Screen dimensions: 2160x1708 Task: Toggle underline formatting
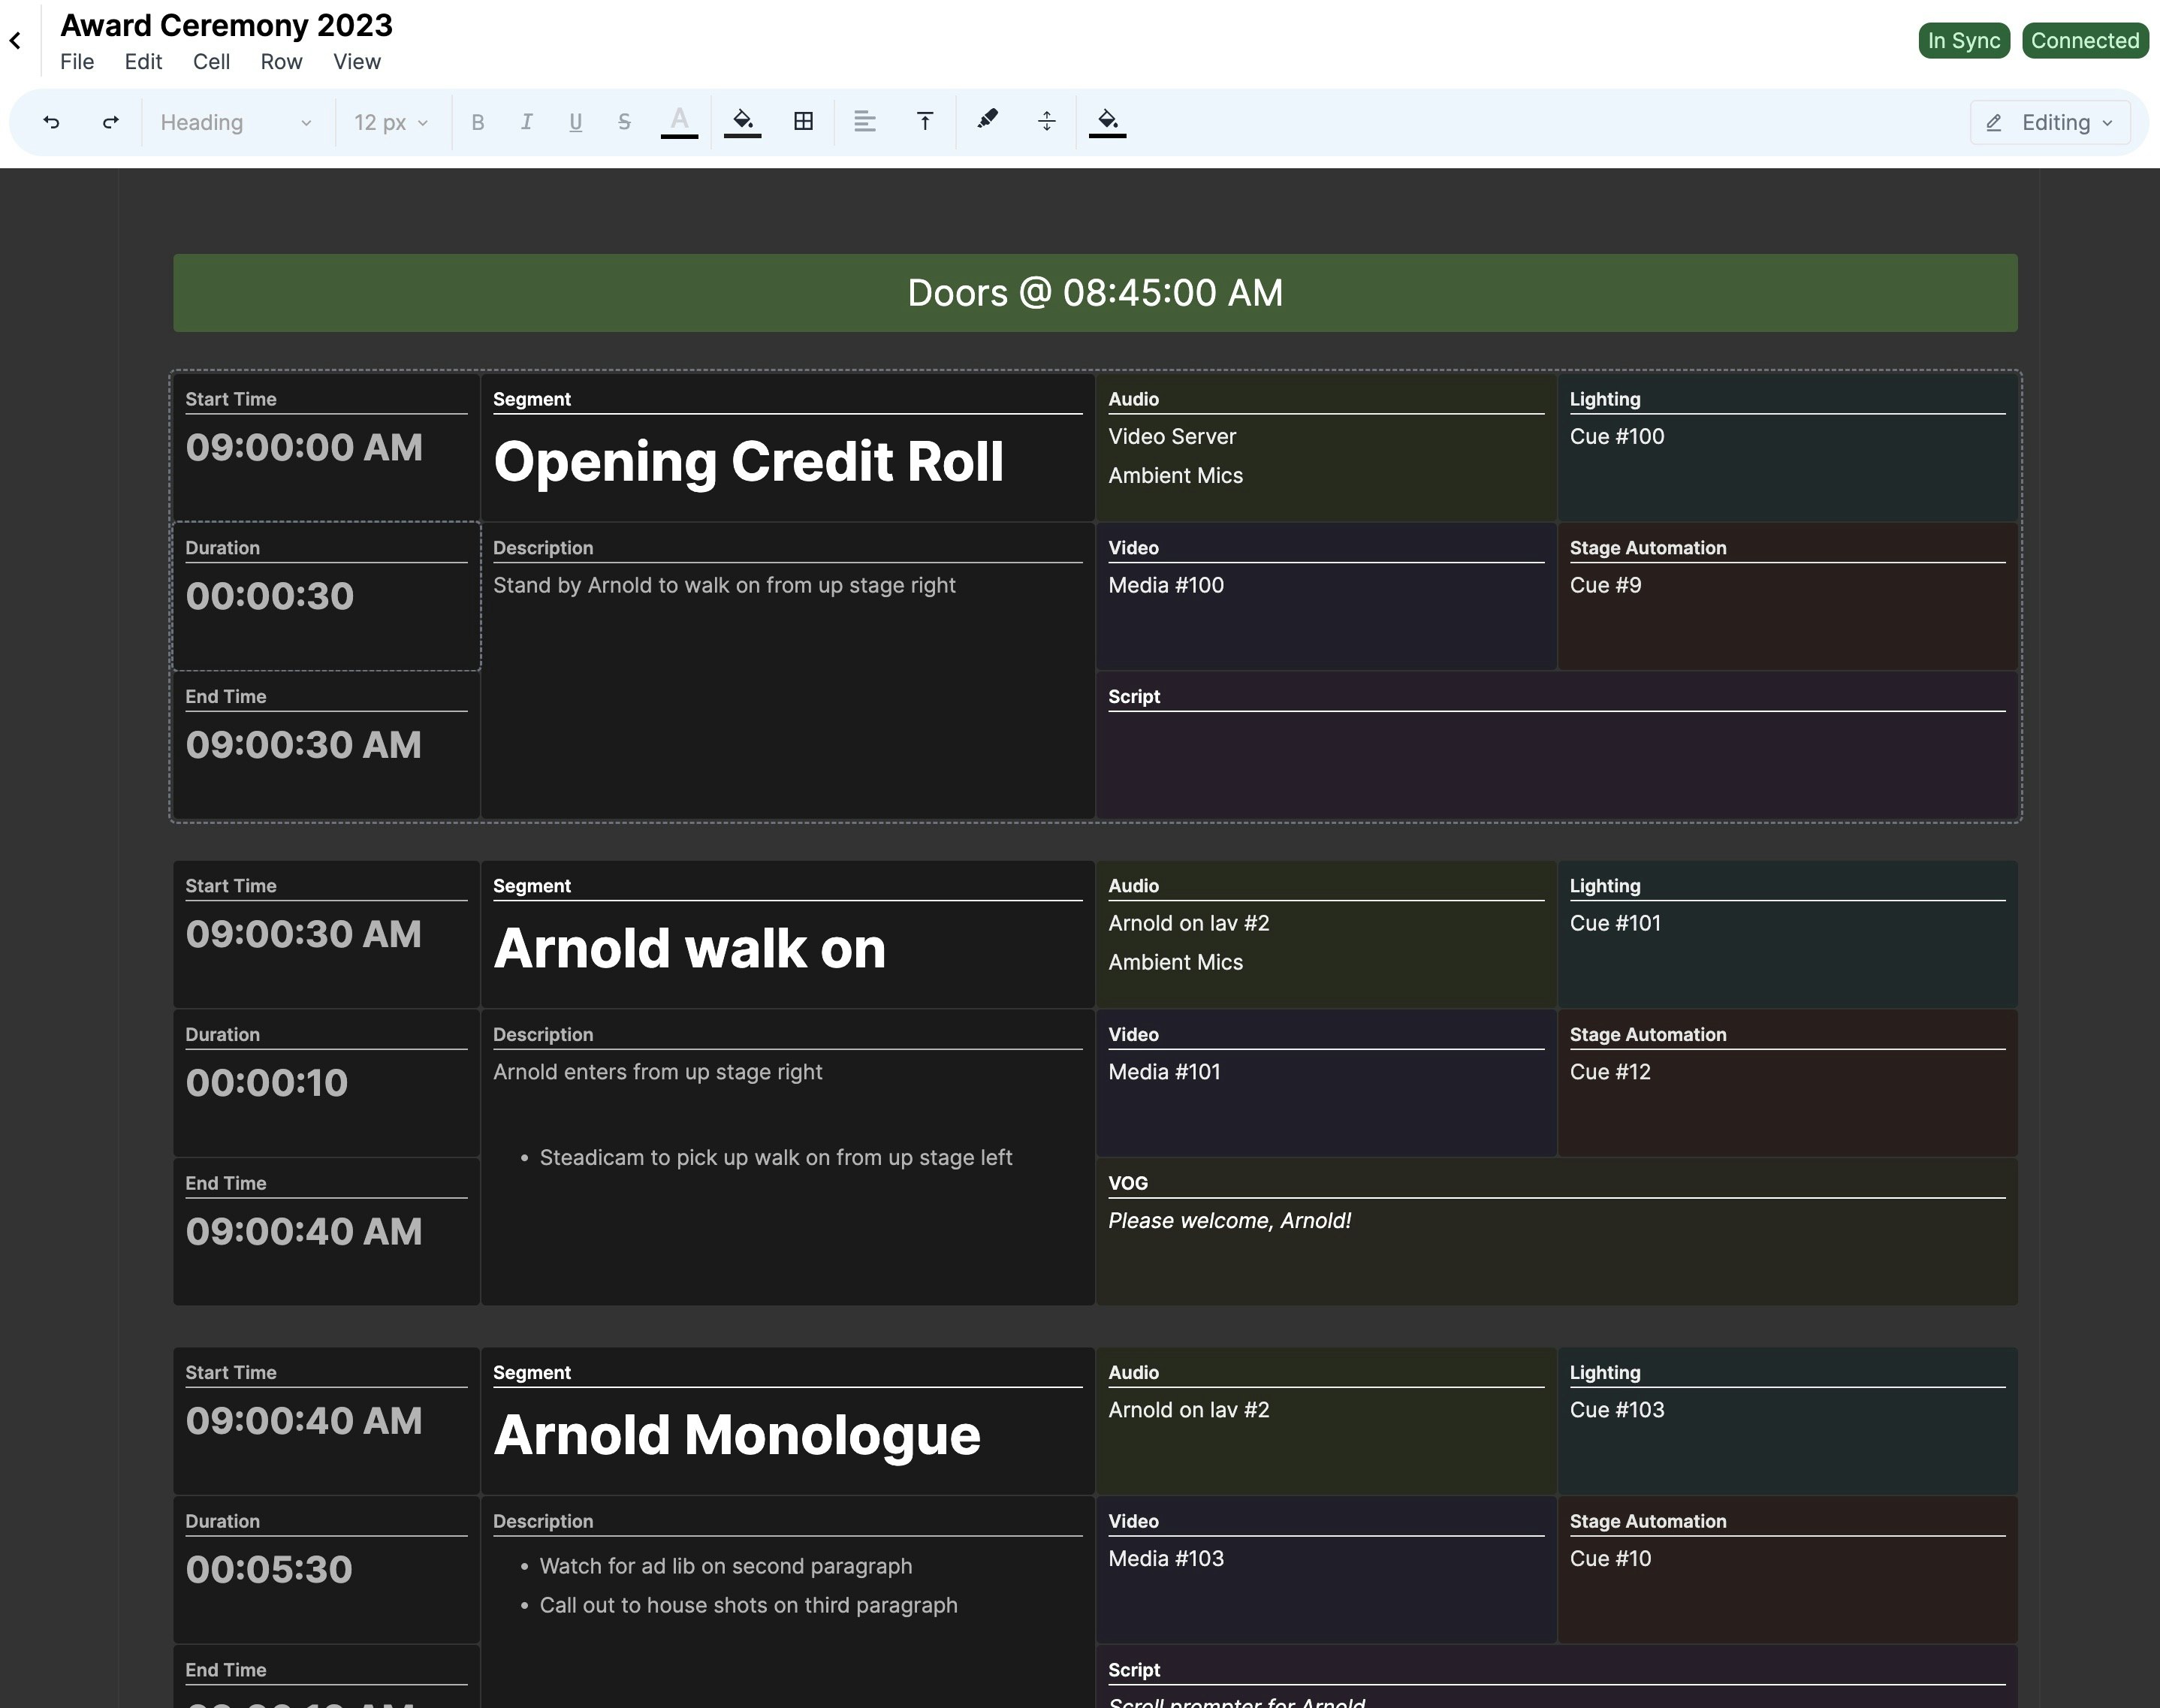[x=575, y=122]
